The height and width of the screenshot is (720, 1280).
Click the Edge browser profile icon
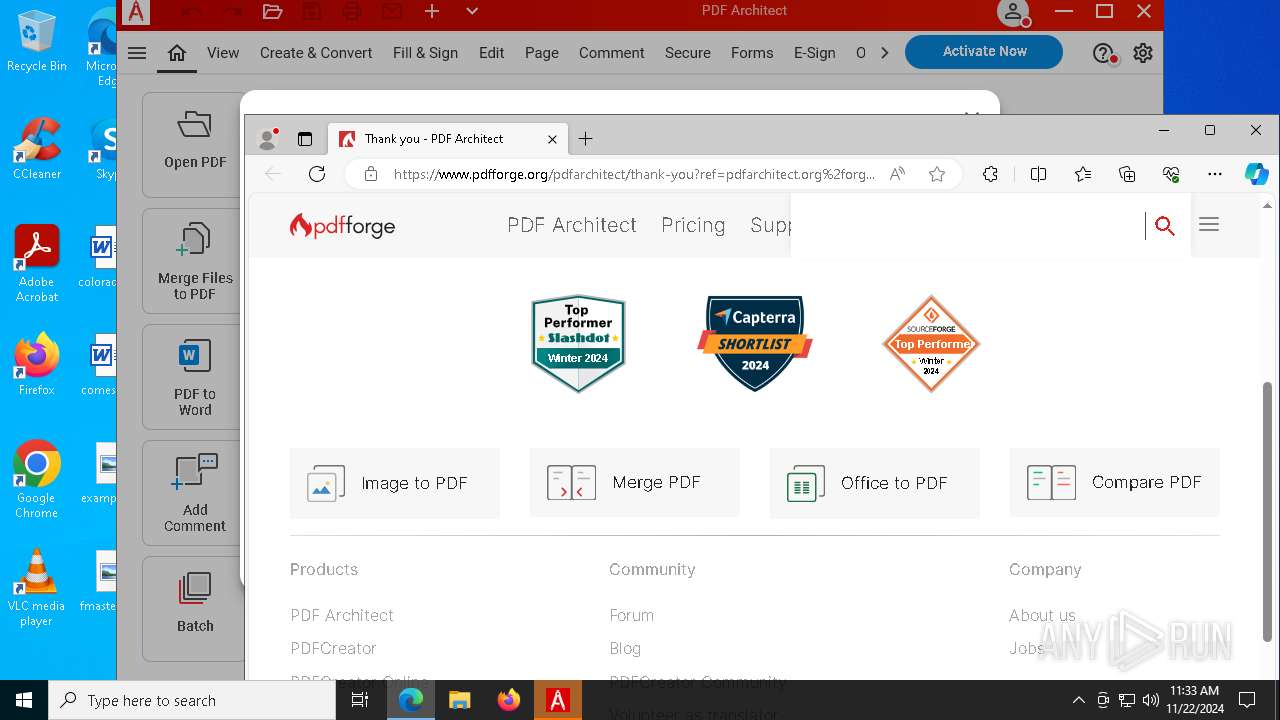(x=267, y=139)
